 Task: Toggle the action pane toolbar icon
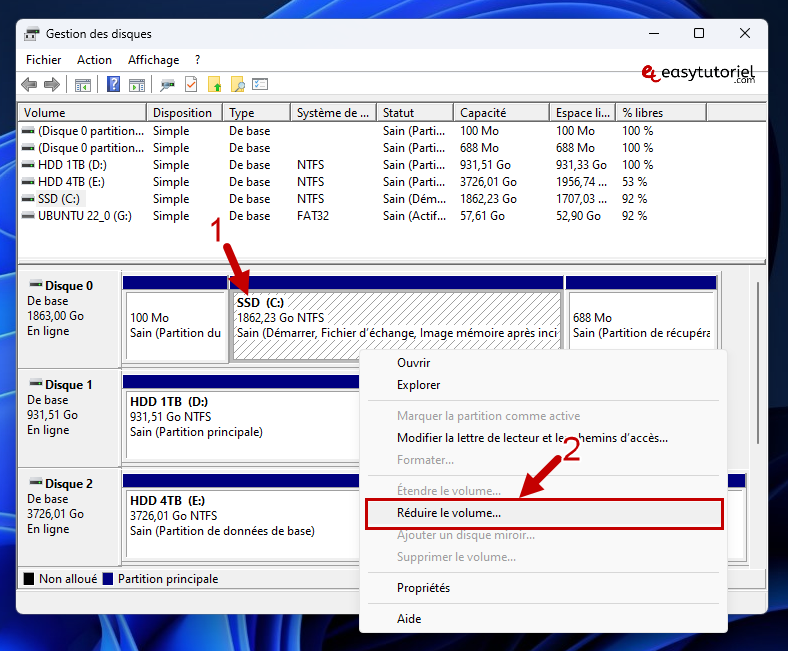137,85
